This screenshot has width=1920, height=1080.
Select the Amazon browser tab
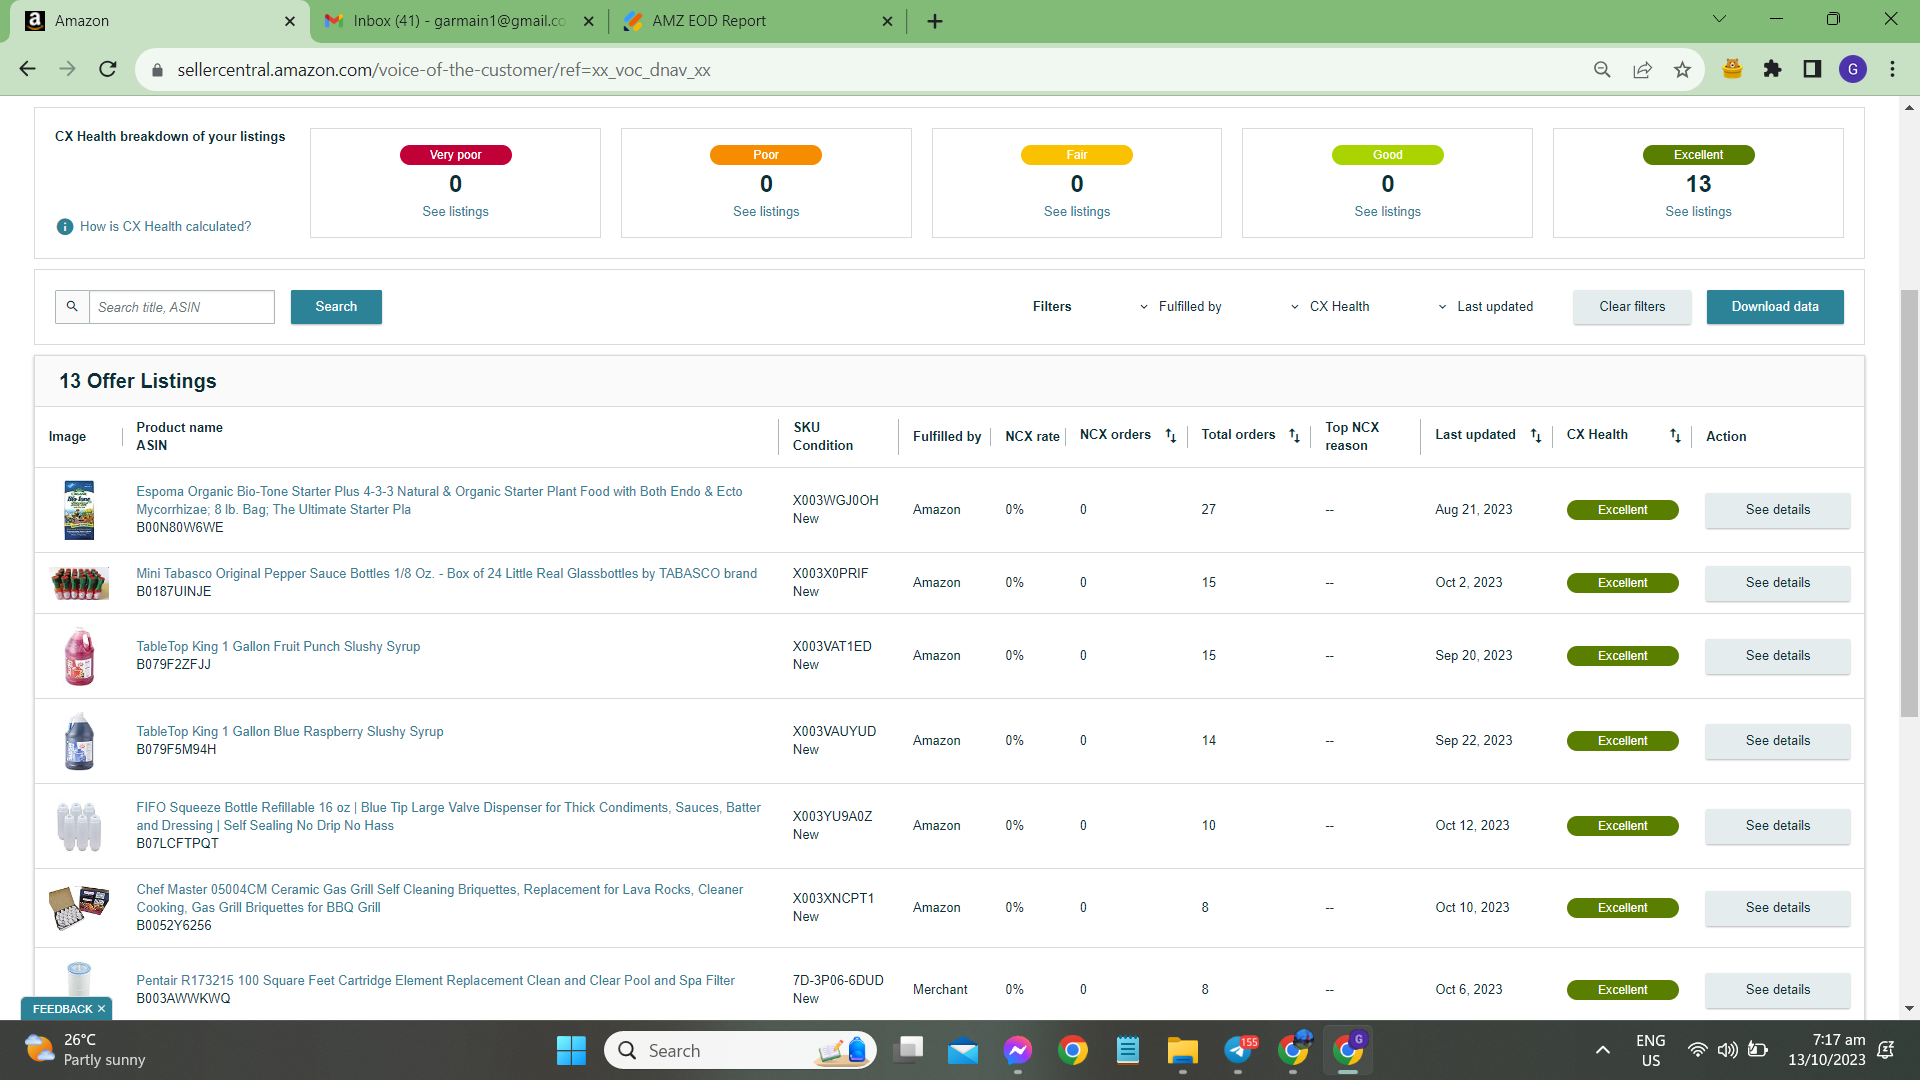coord(160,21)
